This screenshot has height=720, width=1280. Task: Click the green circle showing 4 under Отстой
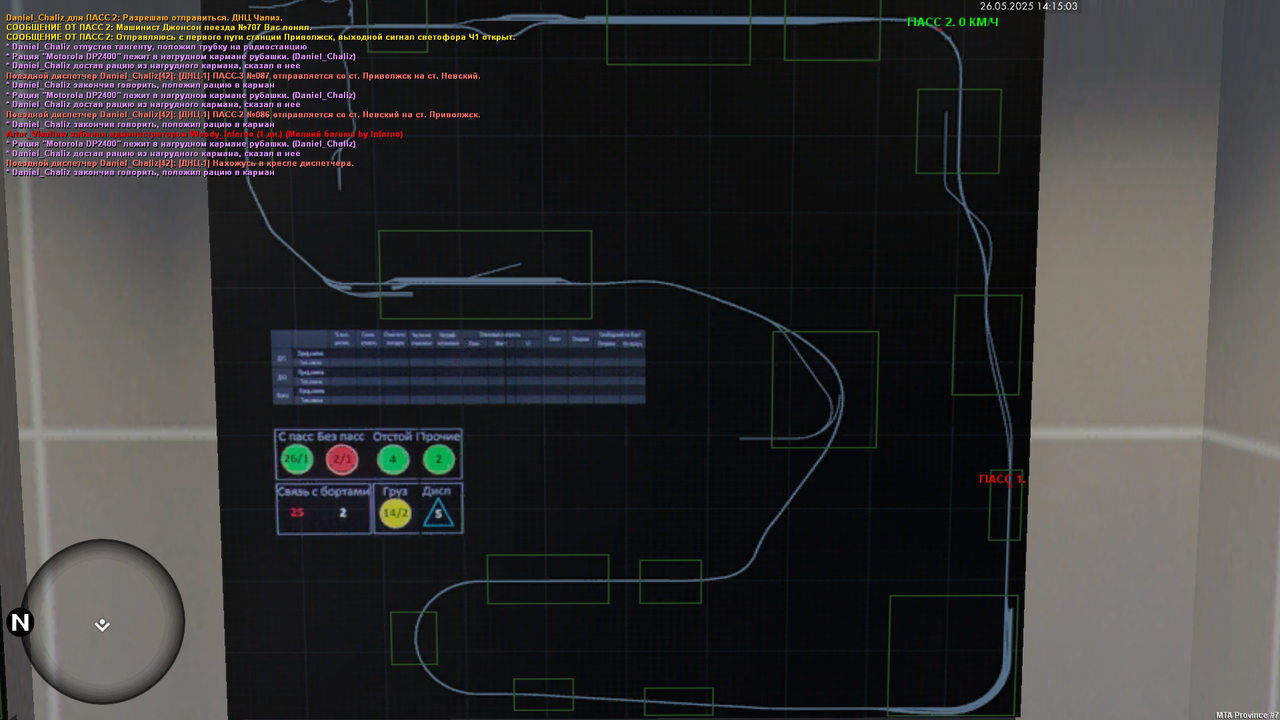[x=393, y=460]
